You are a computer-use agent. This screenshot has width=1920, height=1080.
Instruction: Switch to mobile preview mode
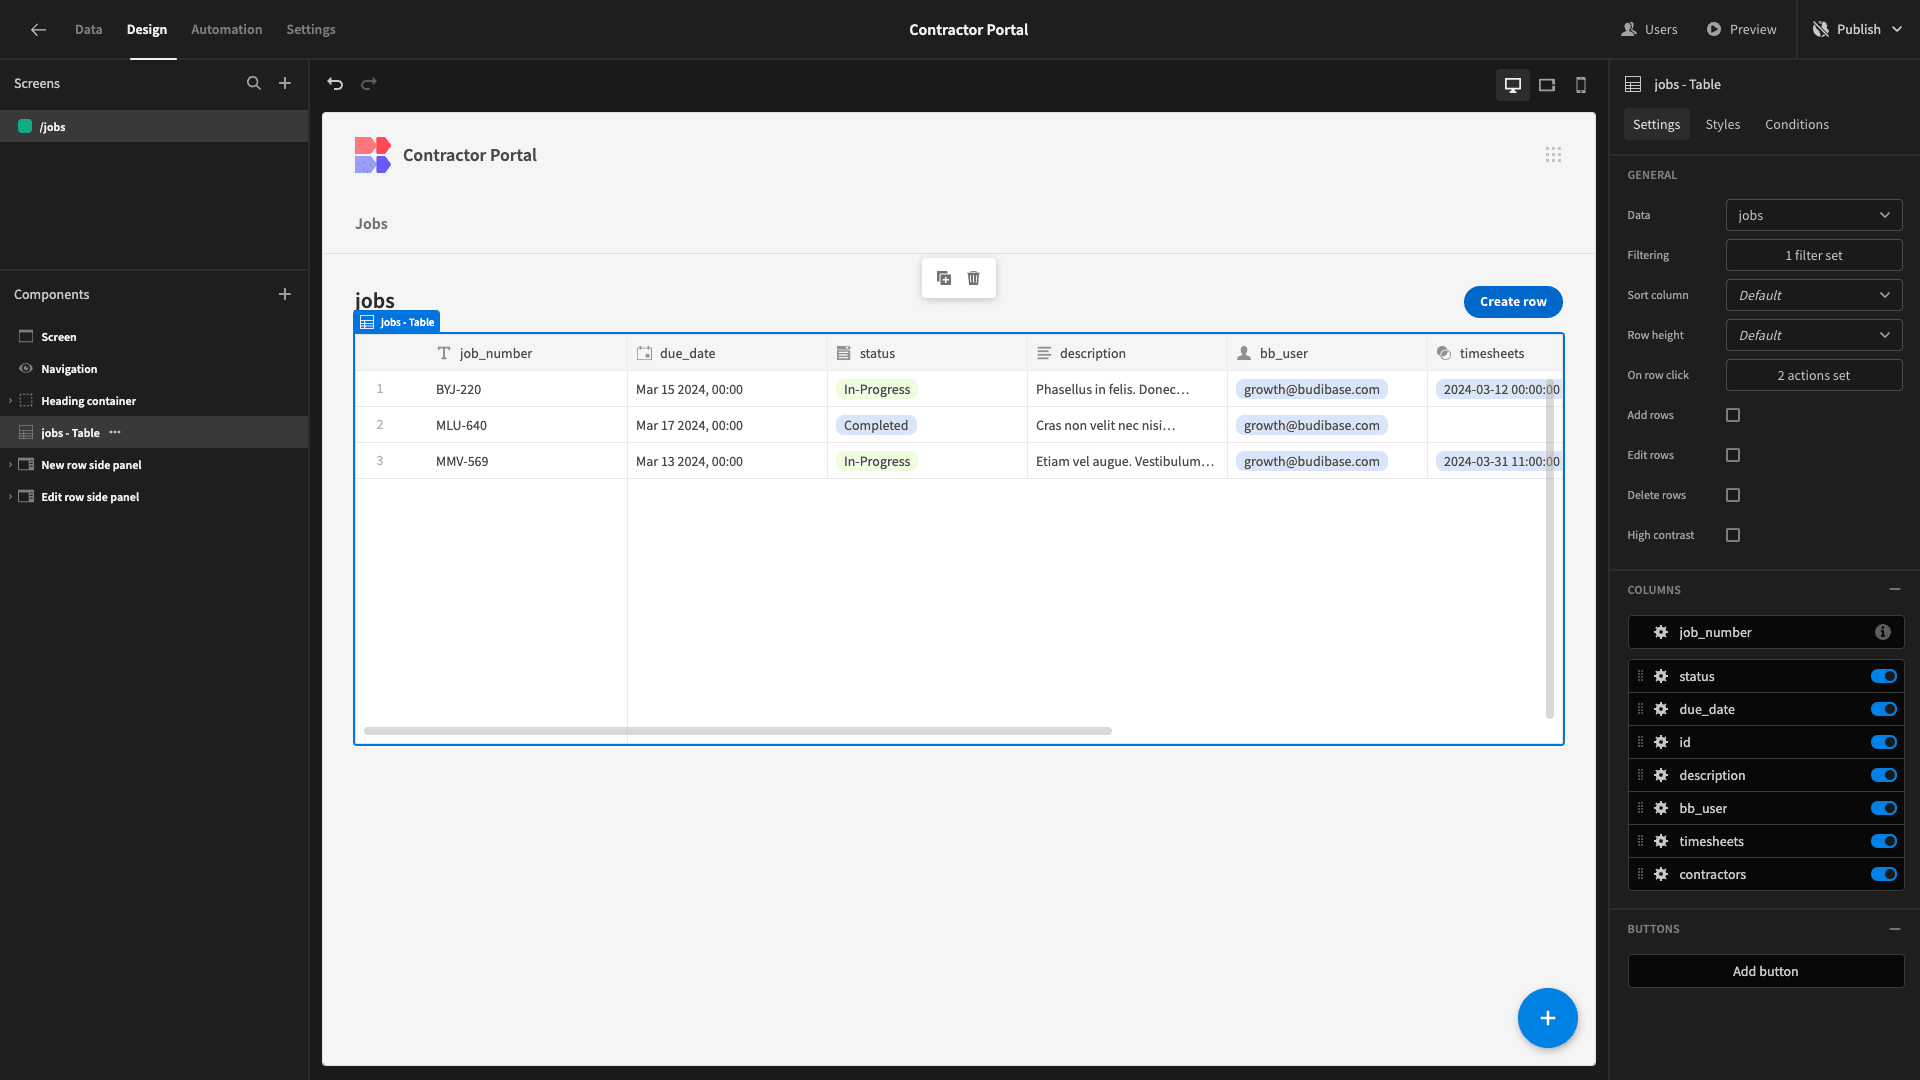[1581, 85]
